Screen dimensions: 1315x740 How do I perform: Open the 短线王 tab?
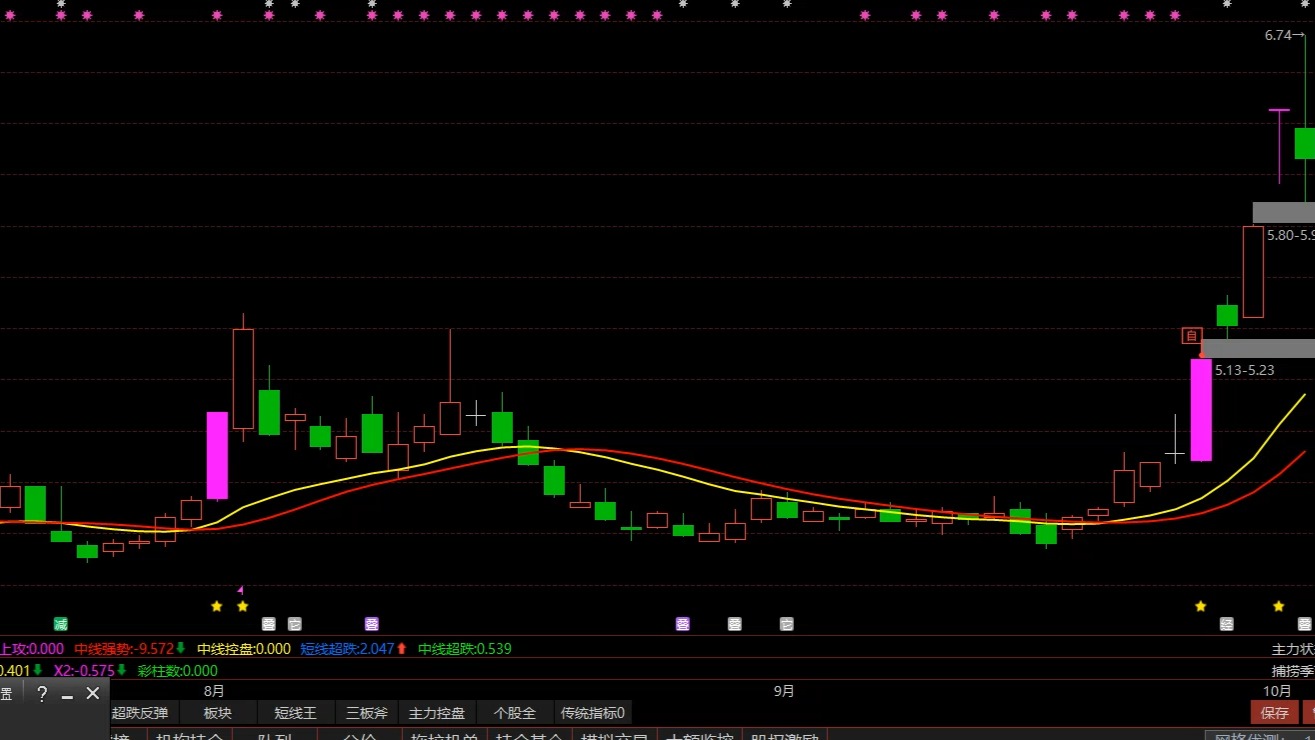point(295,713)
